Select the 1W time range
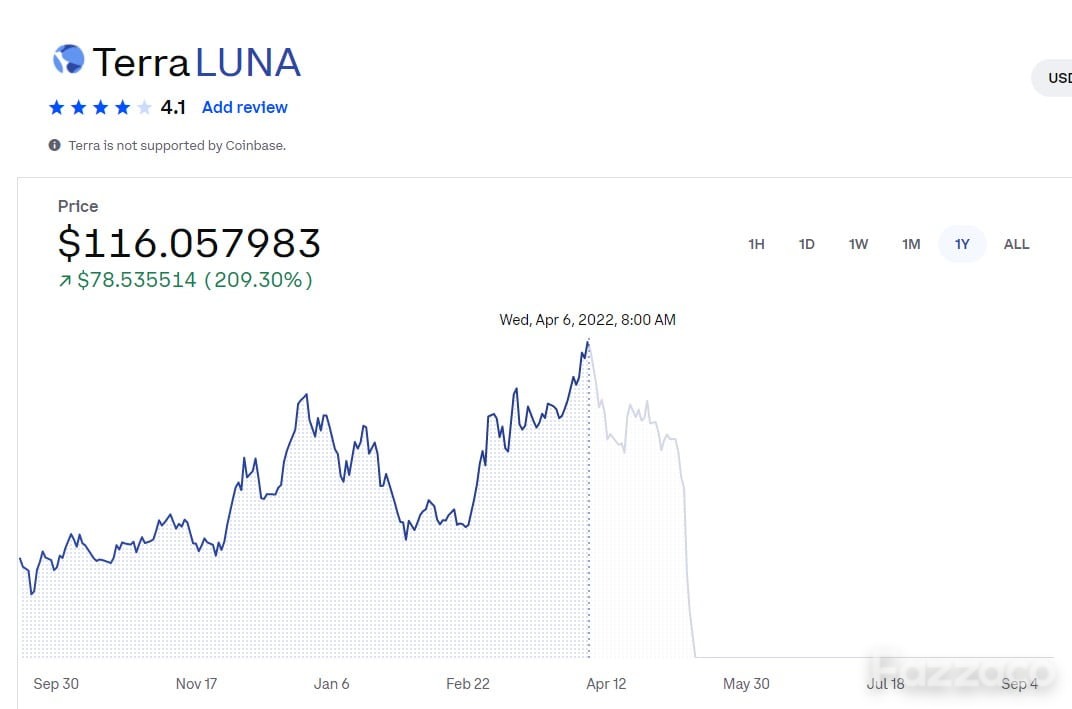This screenshot has width=1072, height=709. click(x=859, y=244)
